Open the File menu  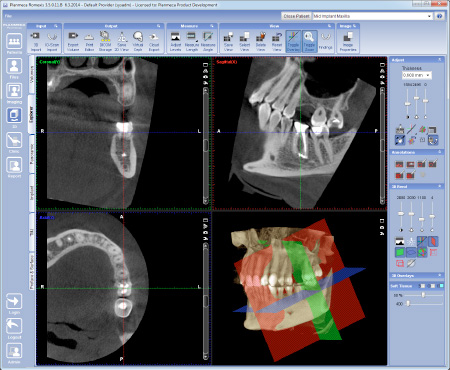tap(8, 16)
